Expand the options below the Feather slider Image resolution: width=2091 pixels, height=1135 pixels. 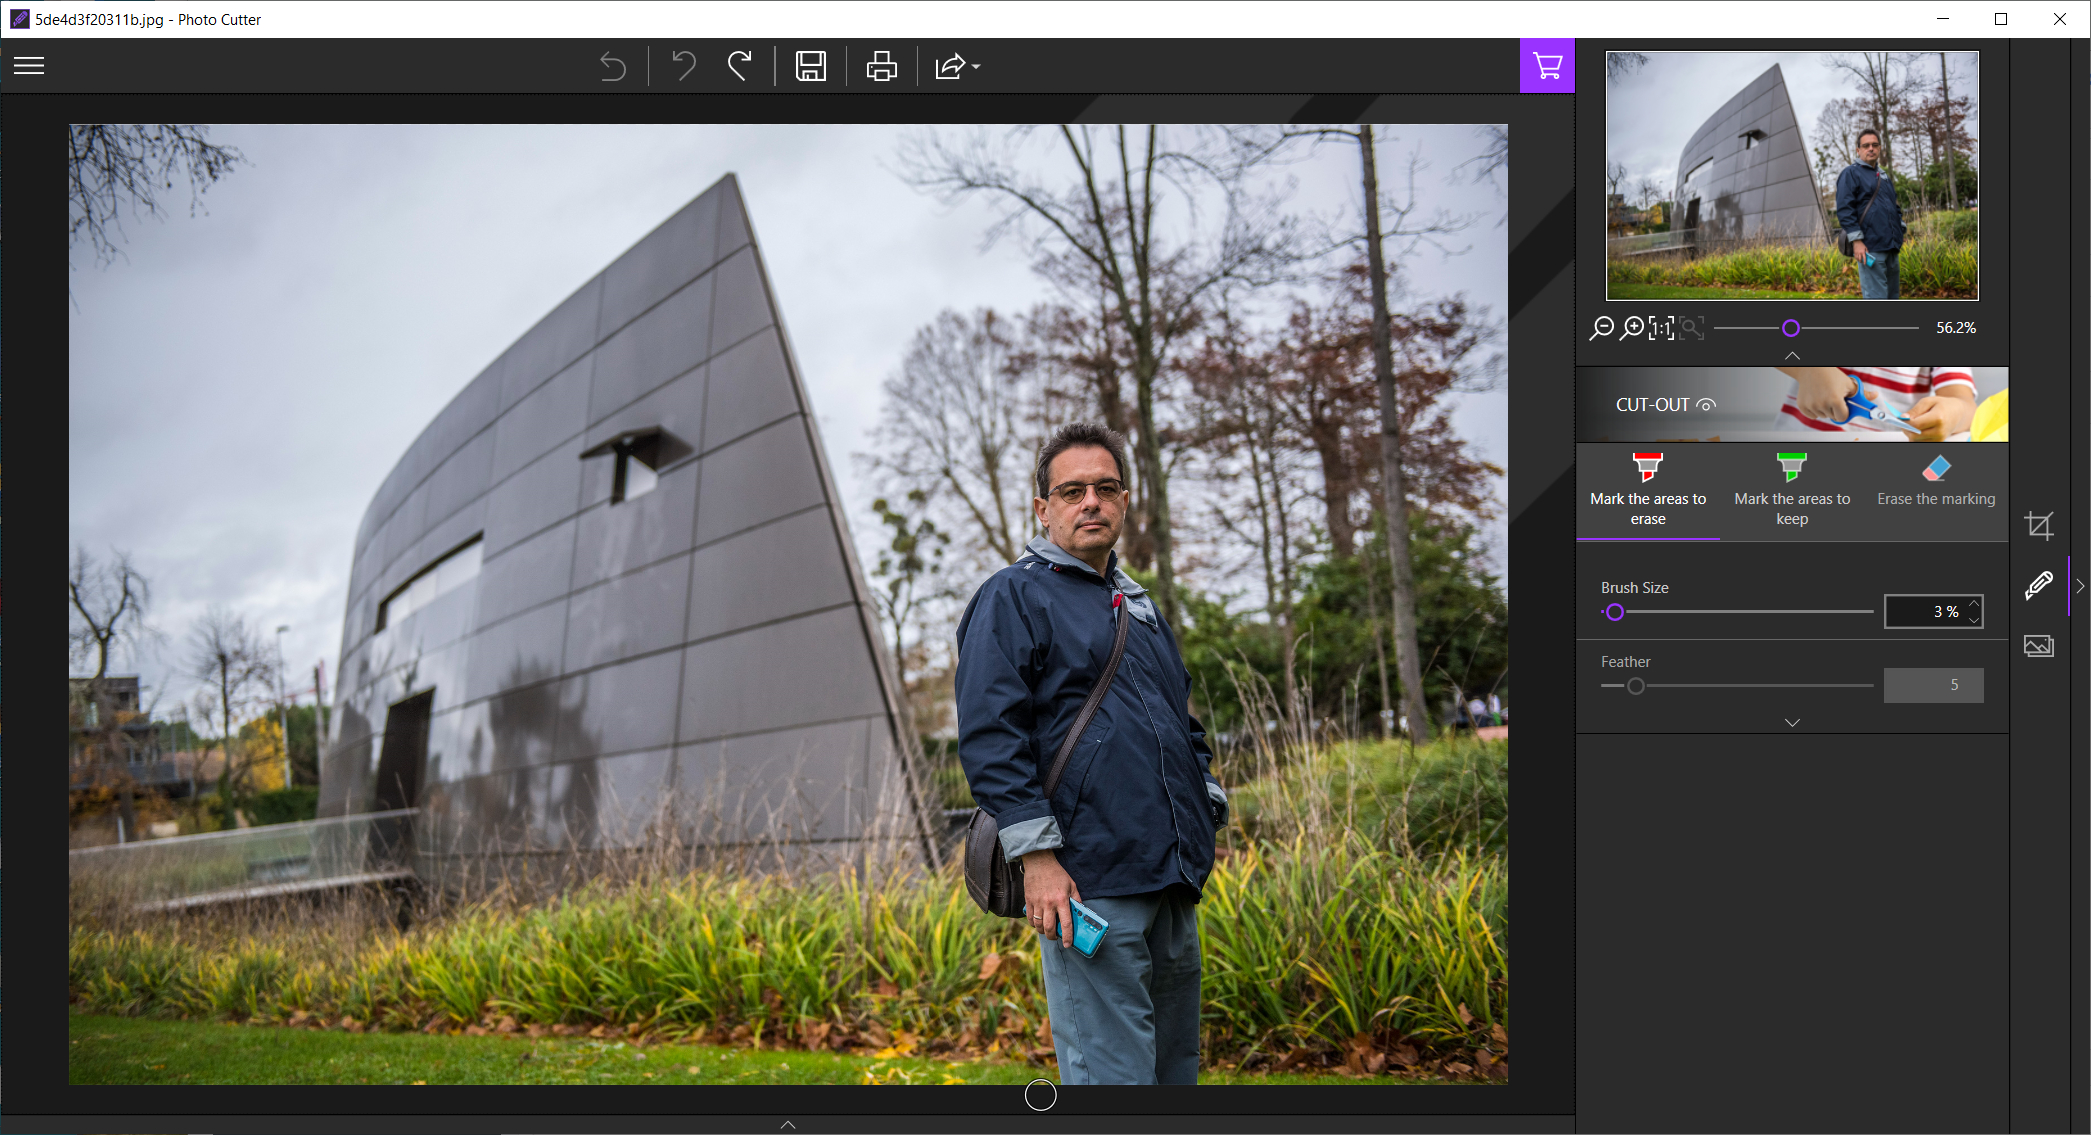1792,722
